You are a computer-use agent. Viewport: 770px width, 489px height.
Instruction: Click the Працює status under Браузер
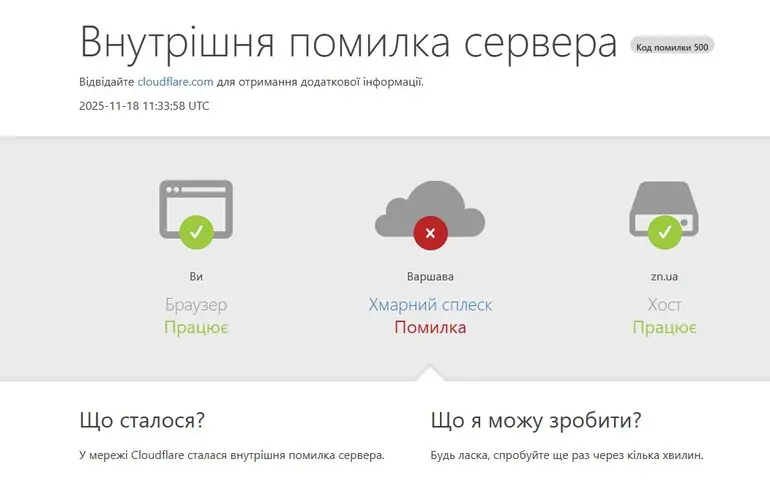(196, 327)
